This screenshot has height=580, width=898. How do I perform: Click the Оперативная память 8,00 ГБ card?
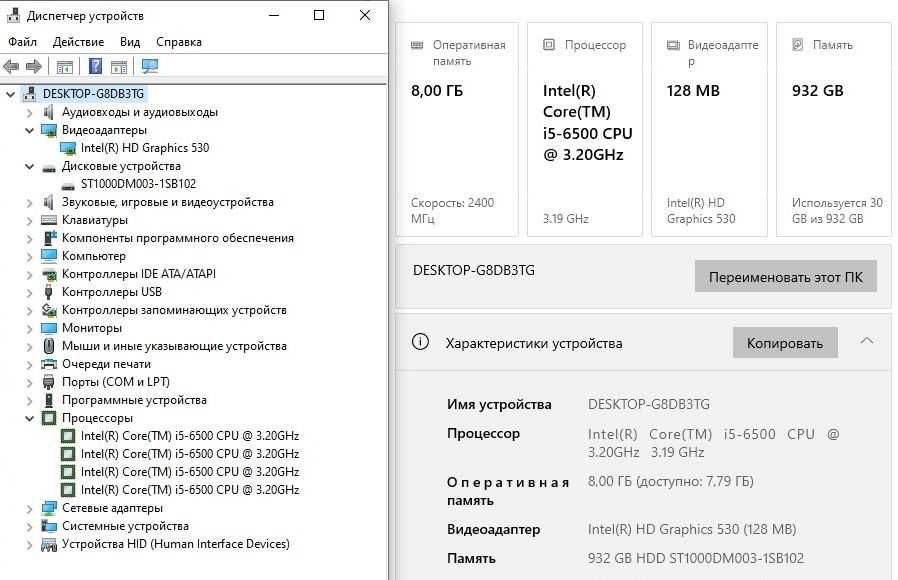456,129
